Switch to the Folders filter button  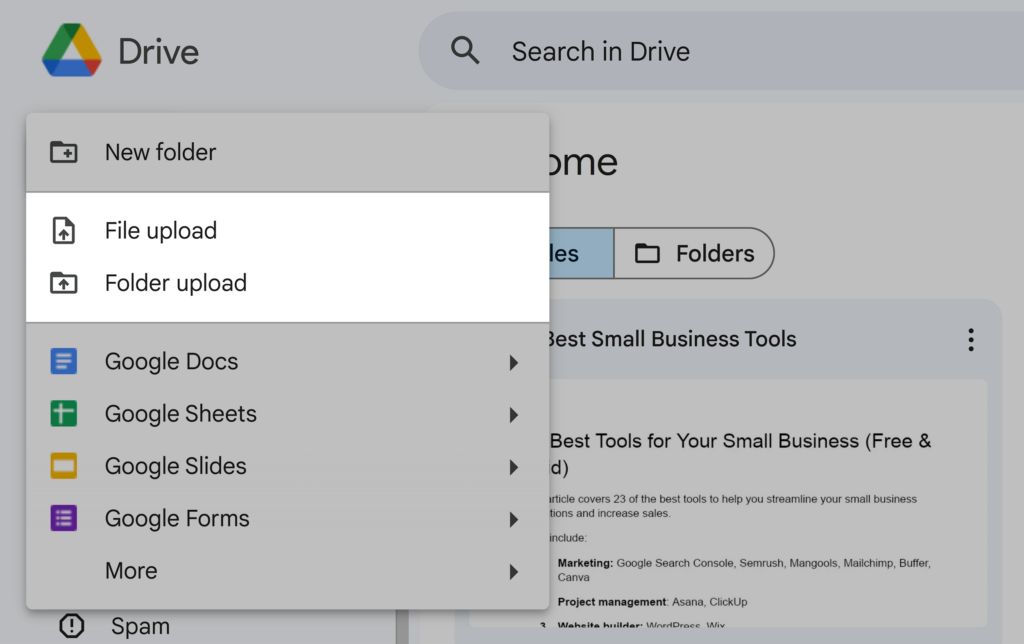click(x=694, y=254)
